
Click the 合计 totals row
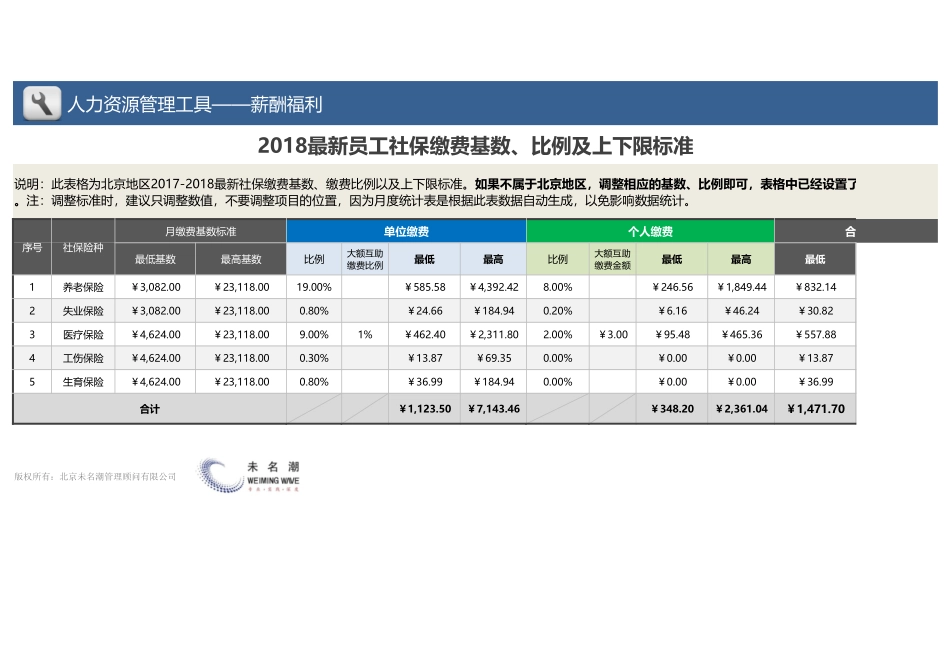point(150,408)
